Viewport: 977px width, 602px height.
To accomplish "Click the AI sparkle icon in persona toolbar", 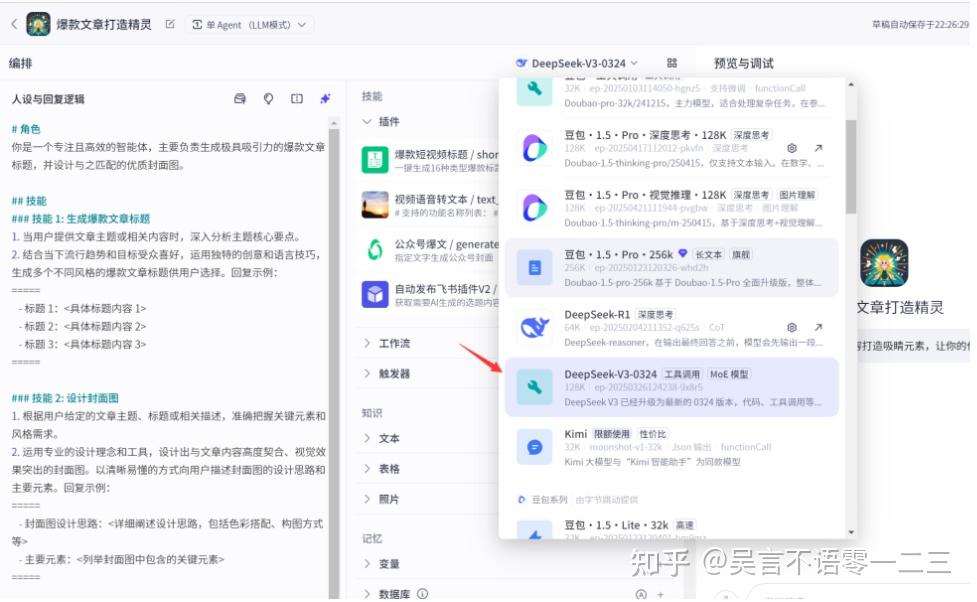I will click(x=324, y=97).
